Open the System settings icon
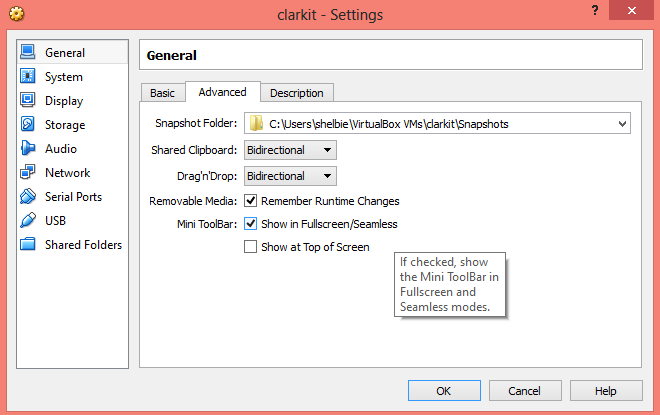The width and height of the screenshot is (660, 415). point(28,76)
